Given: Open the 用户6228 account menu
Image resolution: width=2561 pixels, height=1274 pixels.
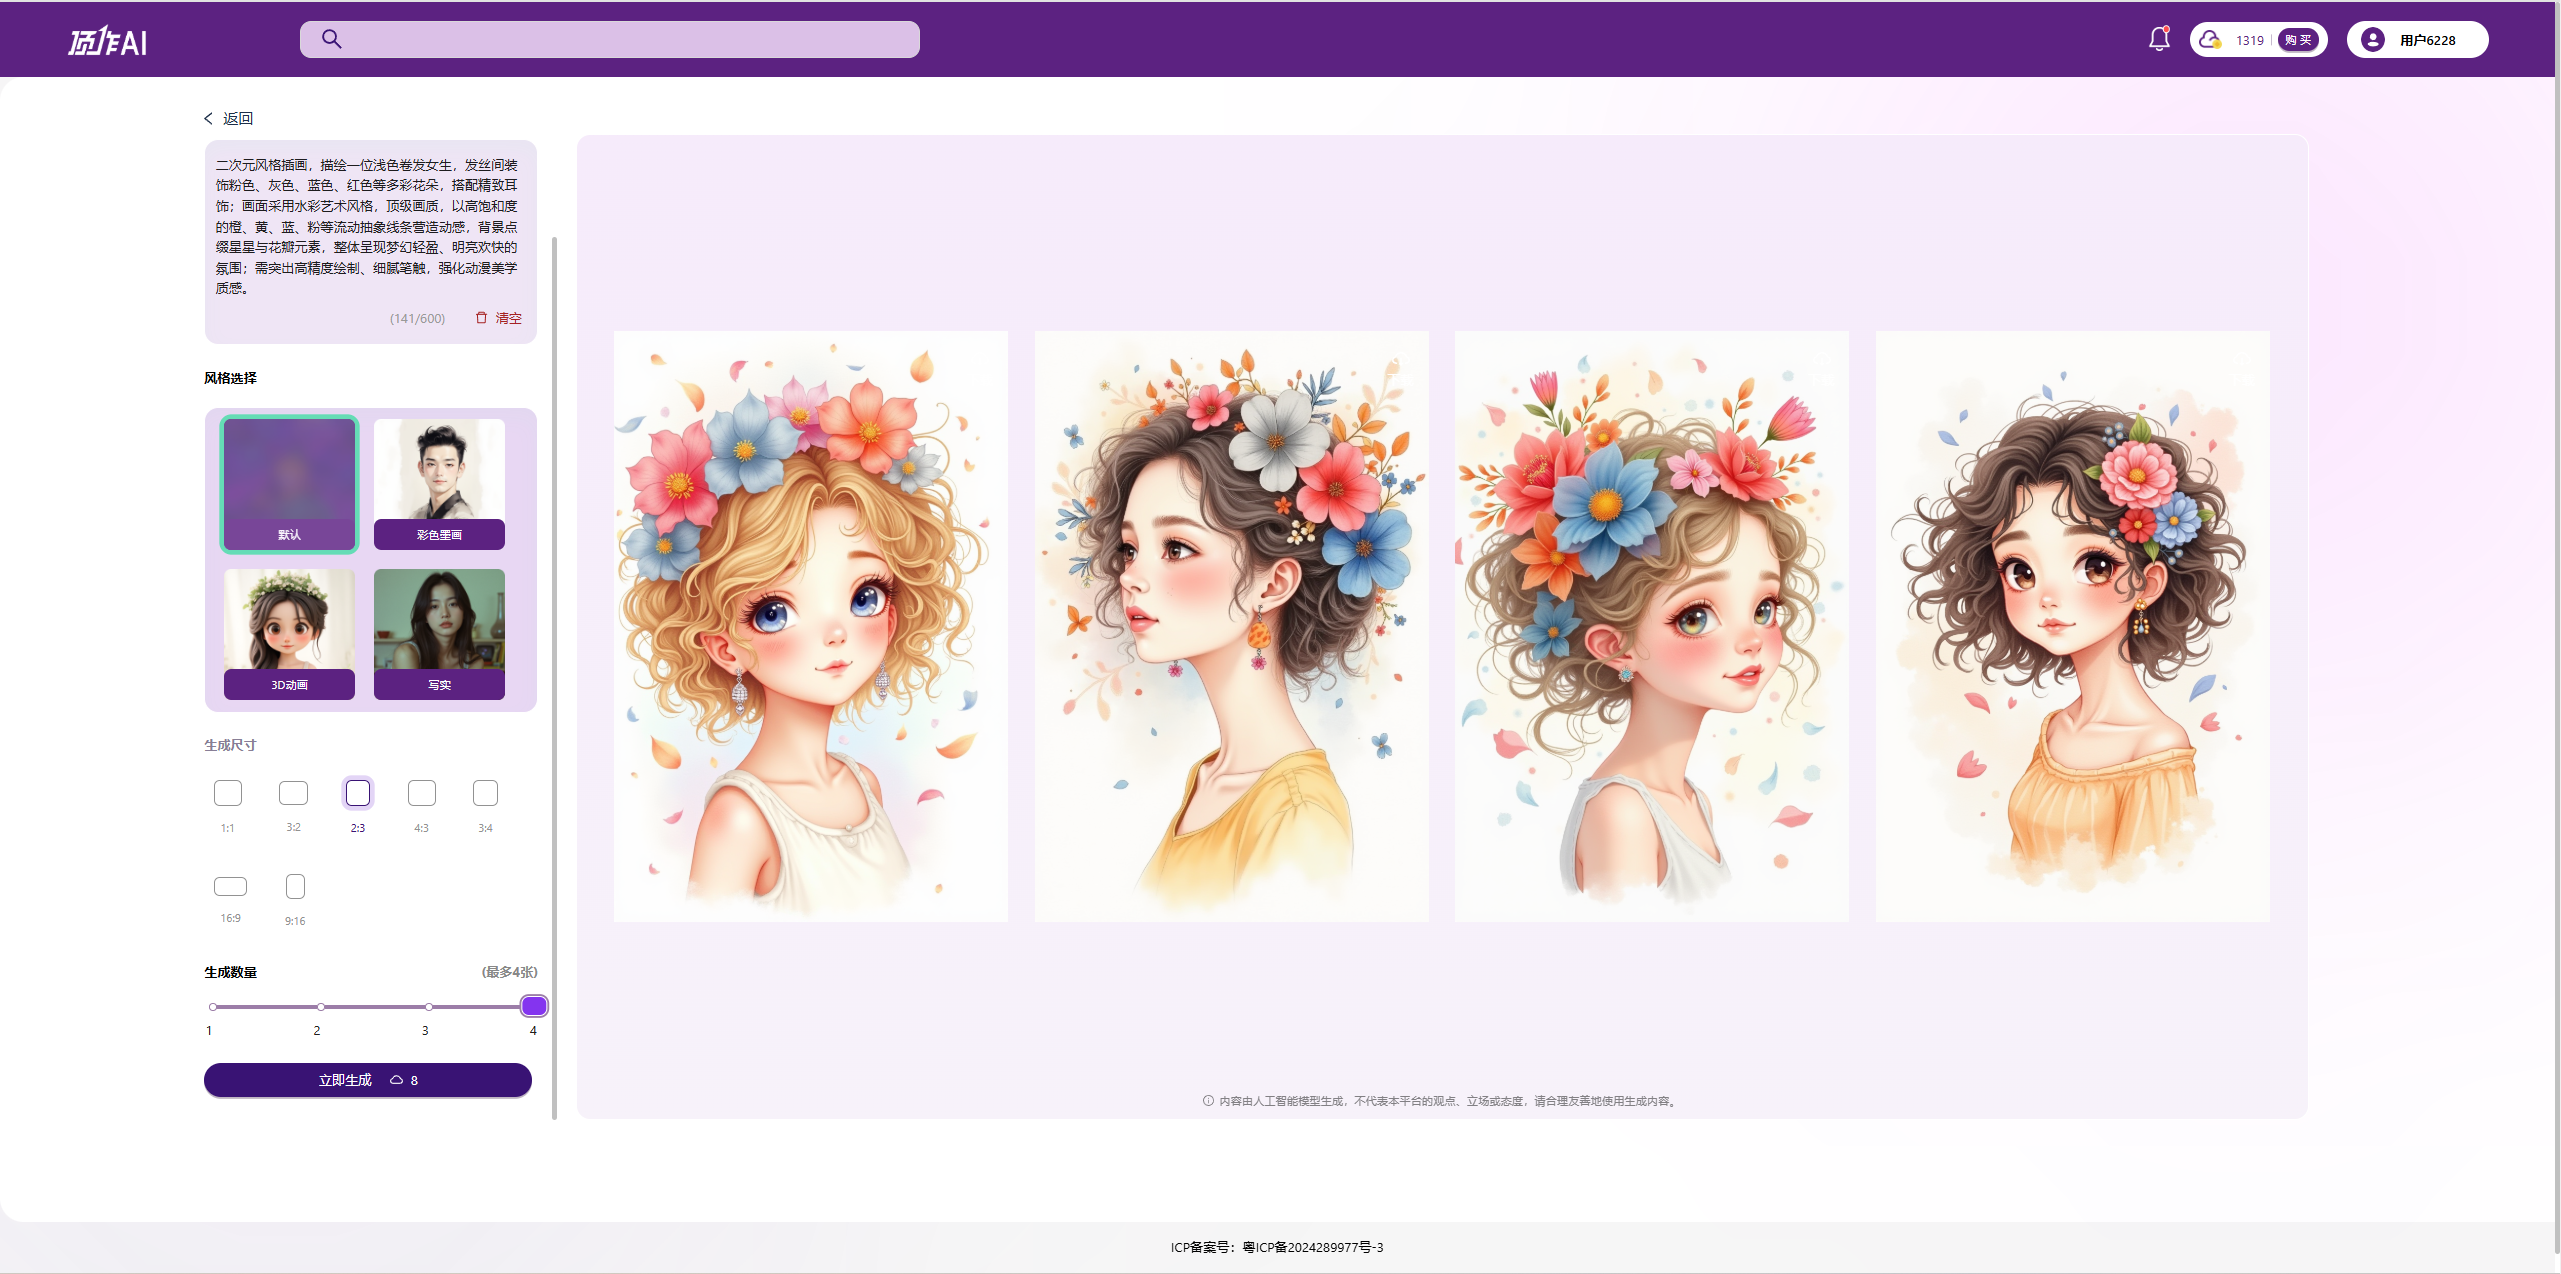Looking at the screenshot, I should 2426,40.
